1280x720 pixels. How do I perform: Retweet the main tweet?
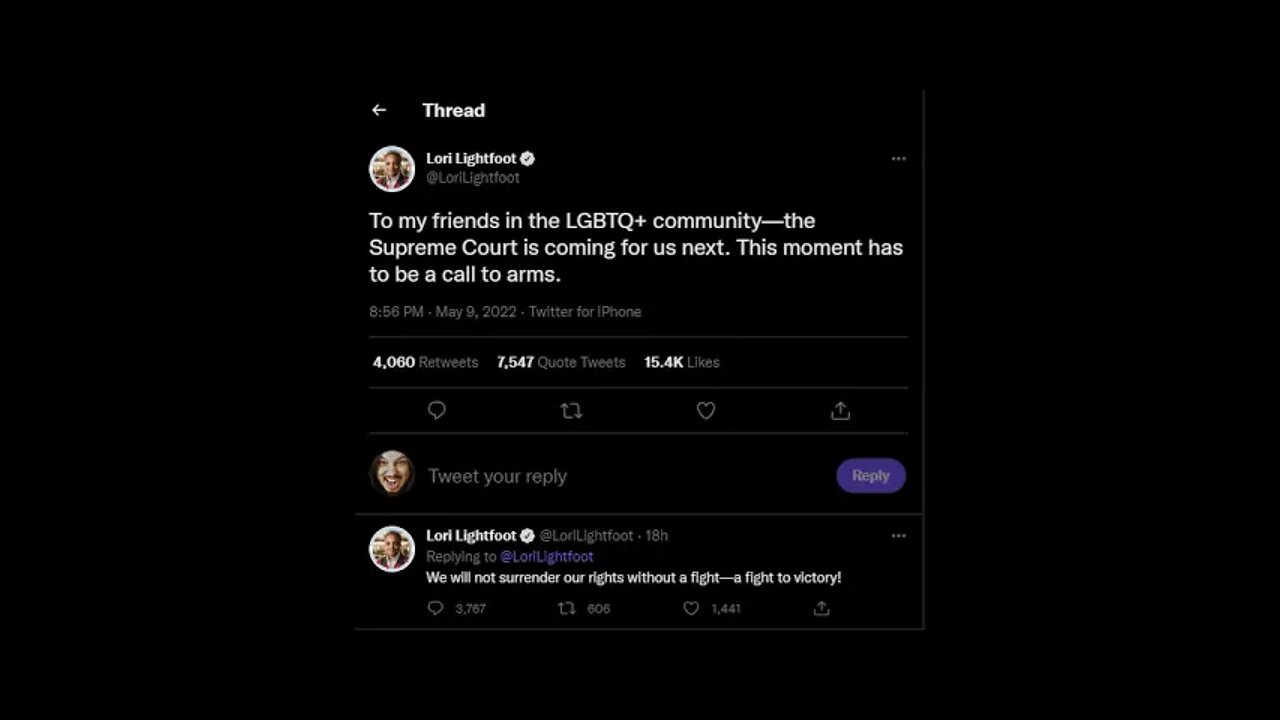coord(571,410)
